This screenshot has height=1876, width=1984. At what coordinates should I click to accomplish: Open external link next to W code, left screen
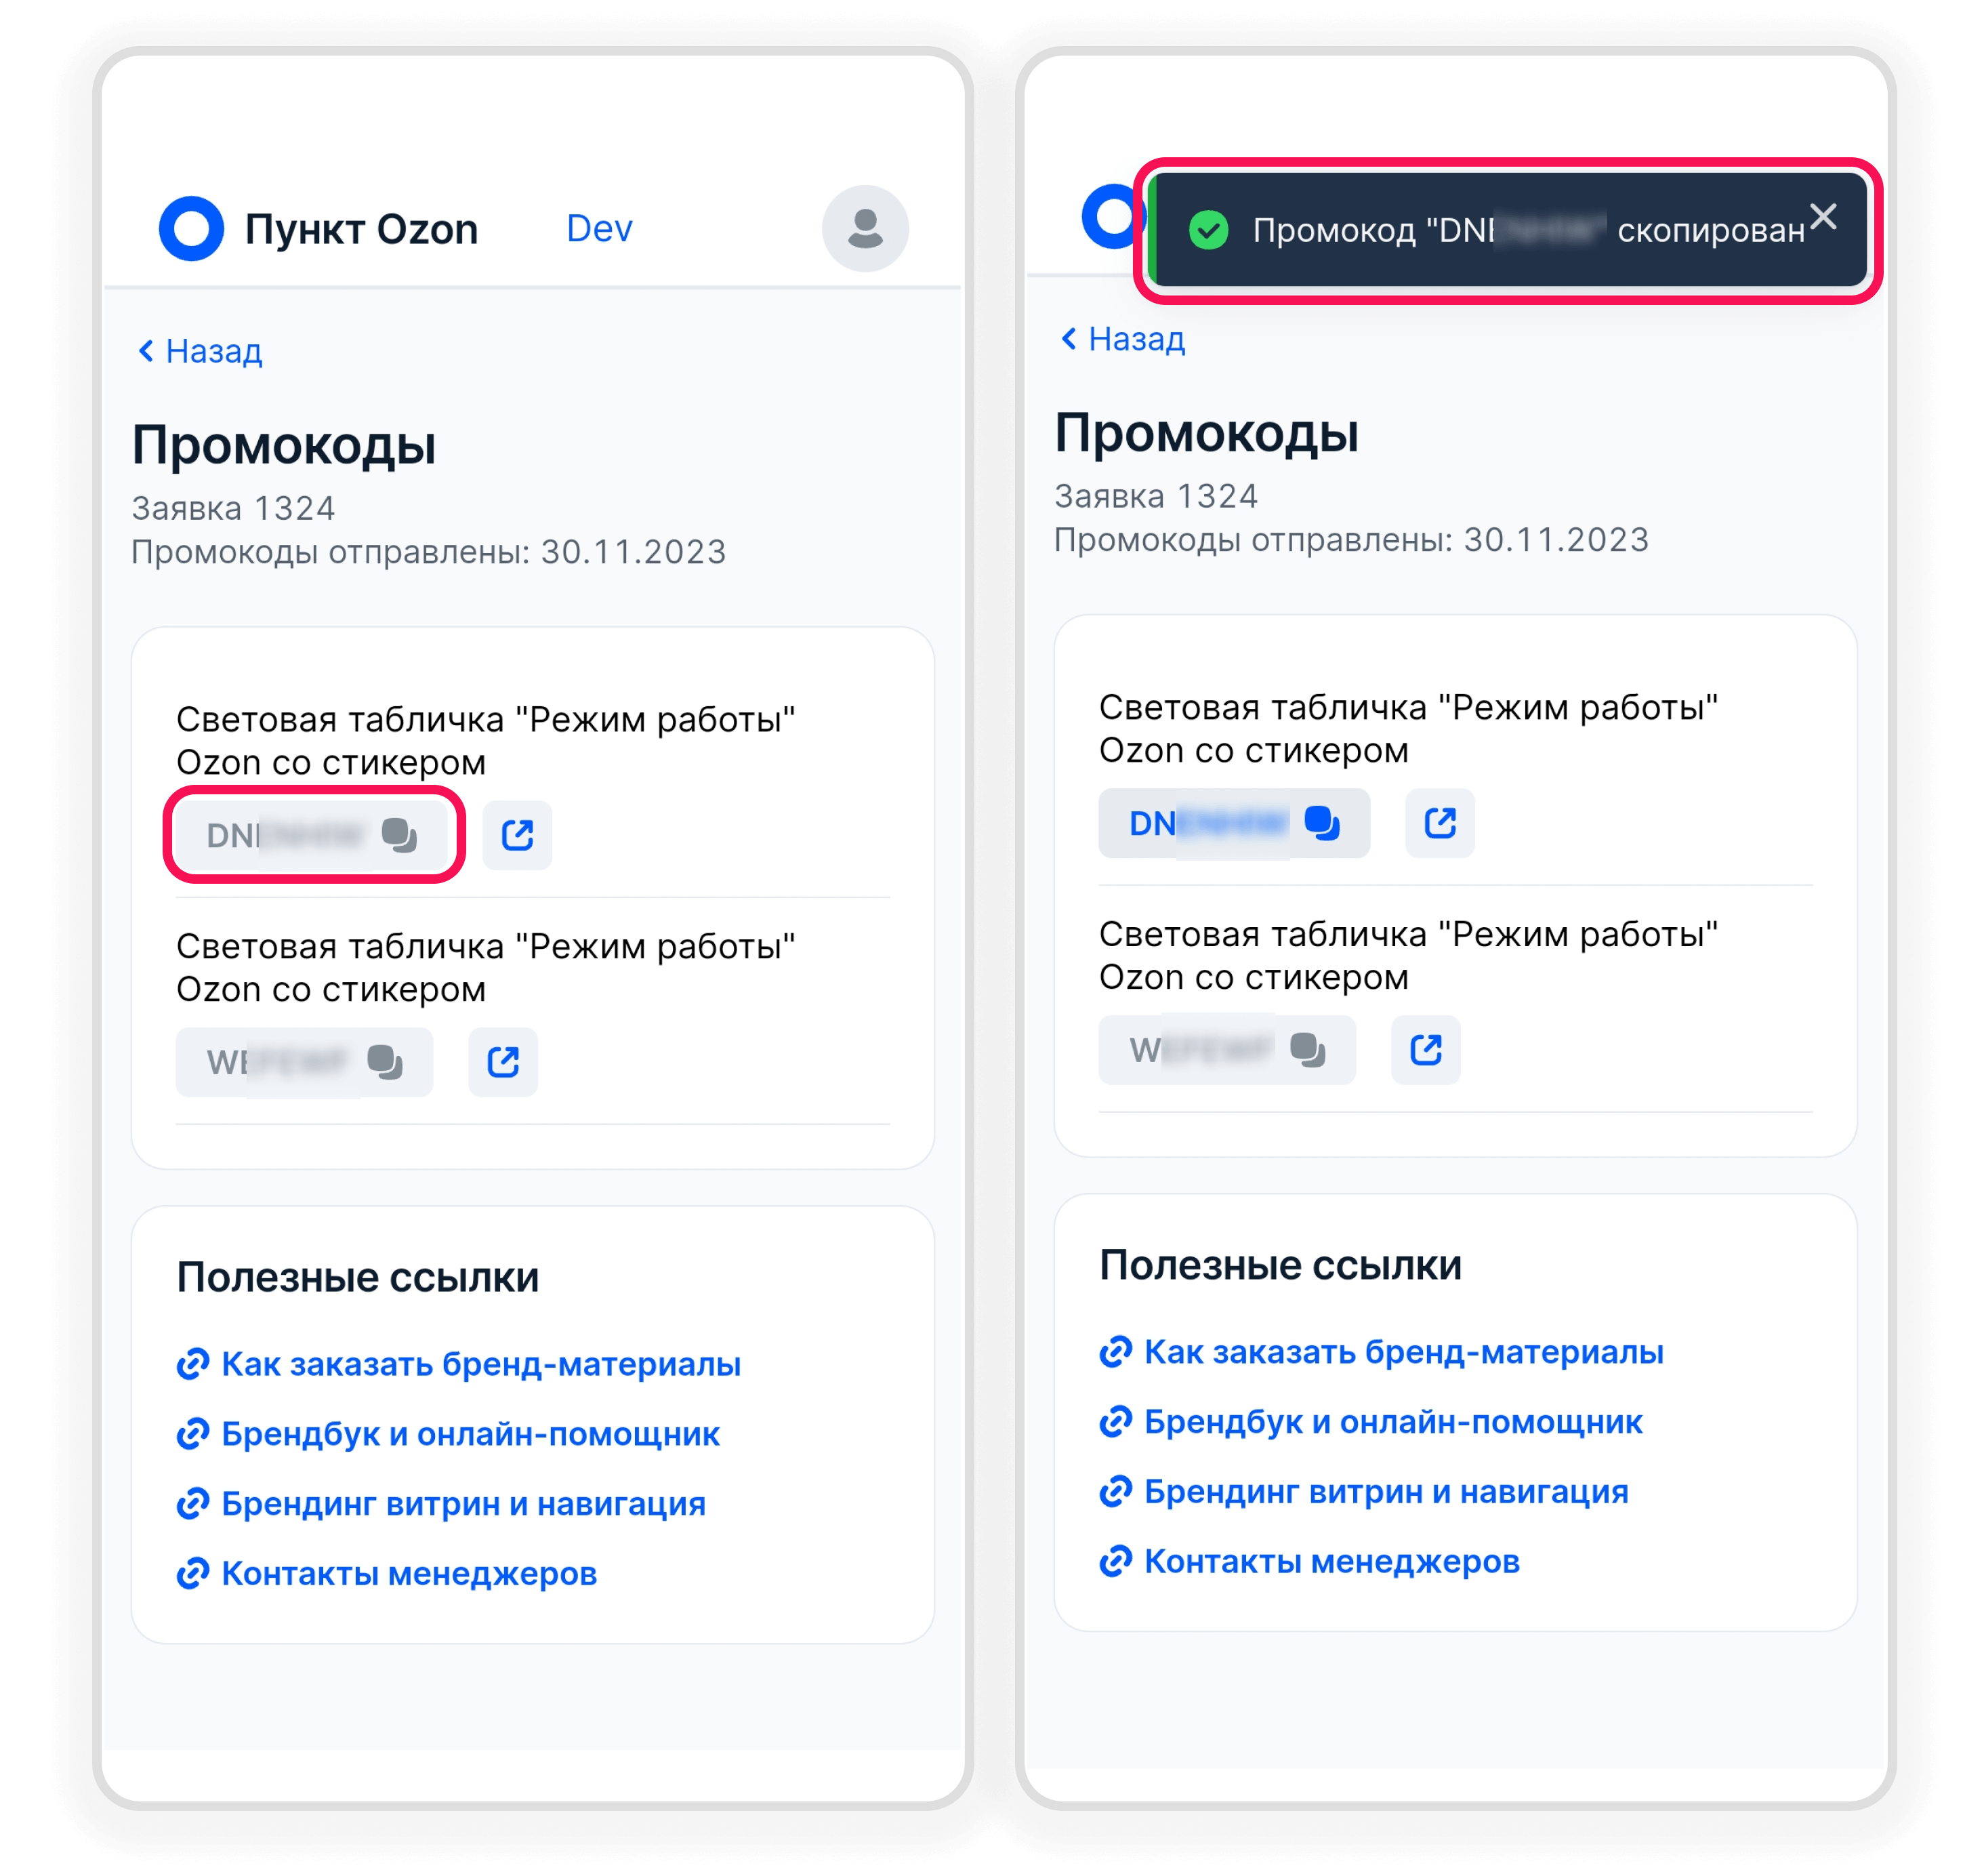[503, 1061]
